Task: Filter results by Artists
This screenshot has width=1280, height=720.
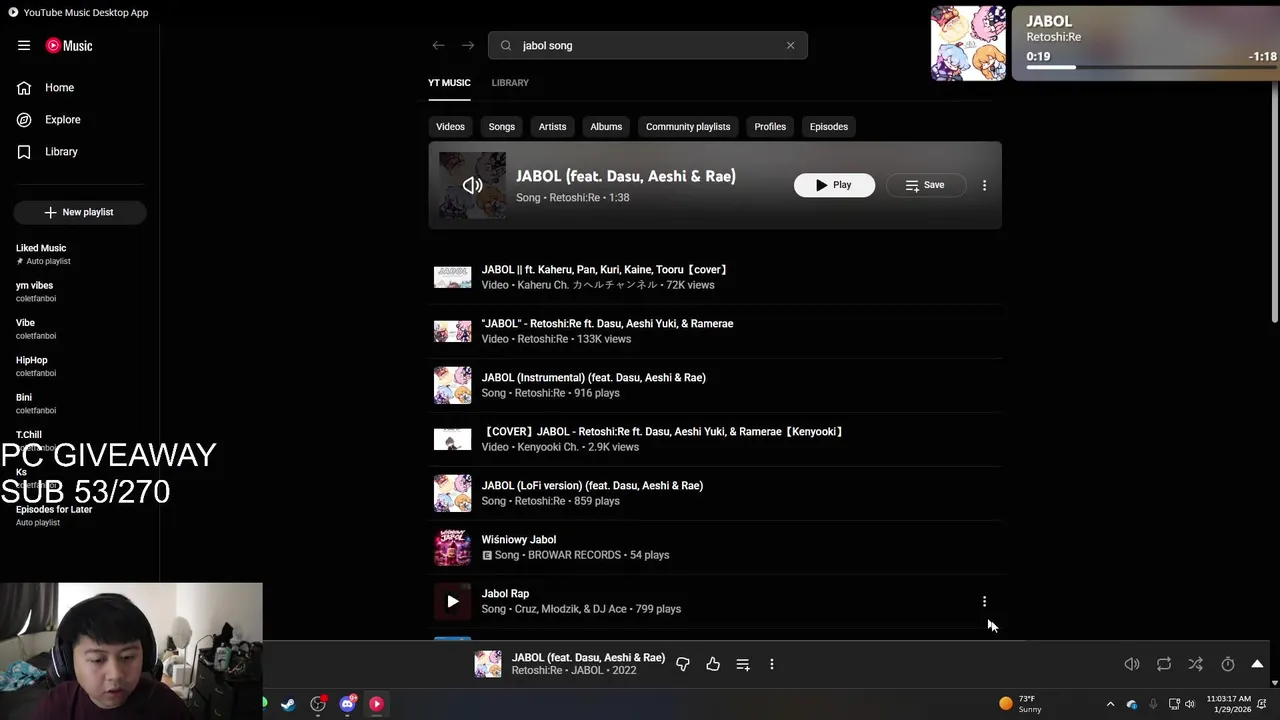Action: click(x=552, y=127)
